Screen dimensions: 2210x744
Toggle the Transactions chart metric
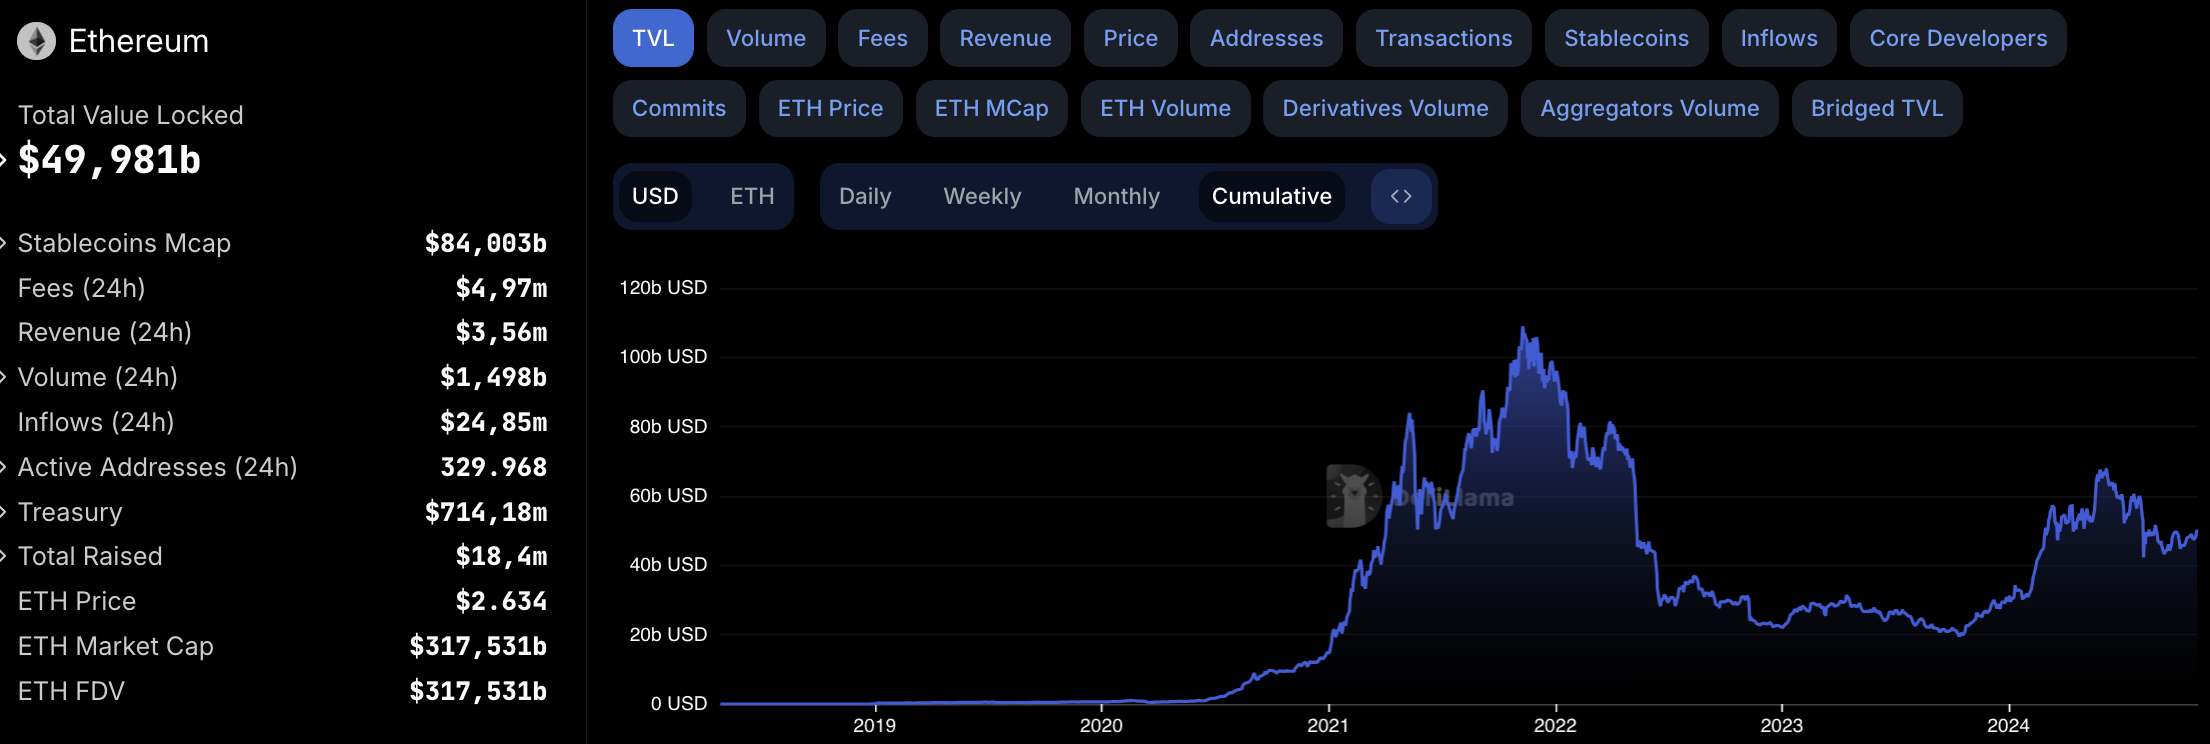point(1444,38)
